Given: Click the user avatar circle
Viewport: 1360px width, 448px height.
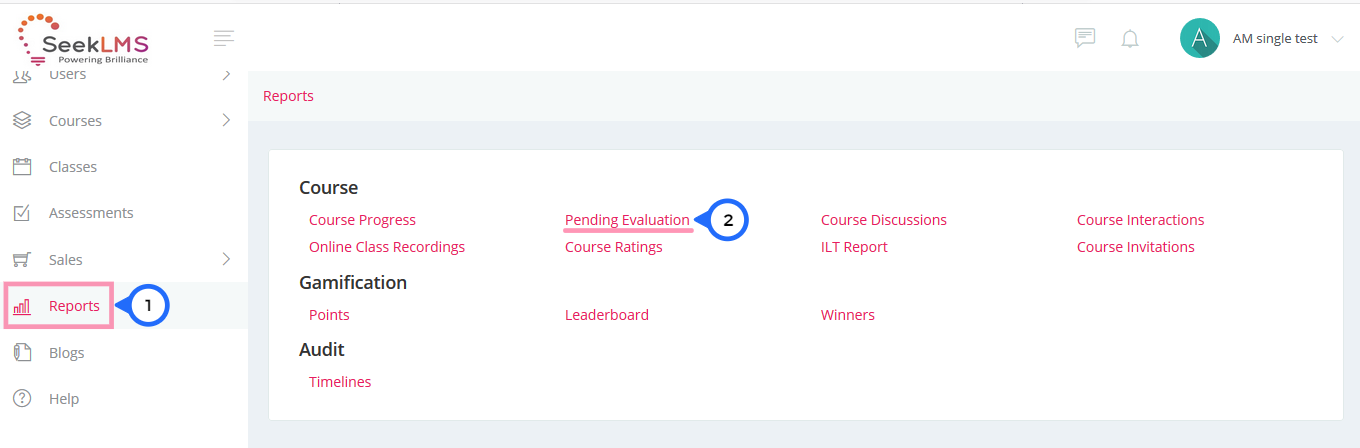Looking at the screenshot, I should 1199,39.
